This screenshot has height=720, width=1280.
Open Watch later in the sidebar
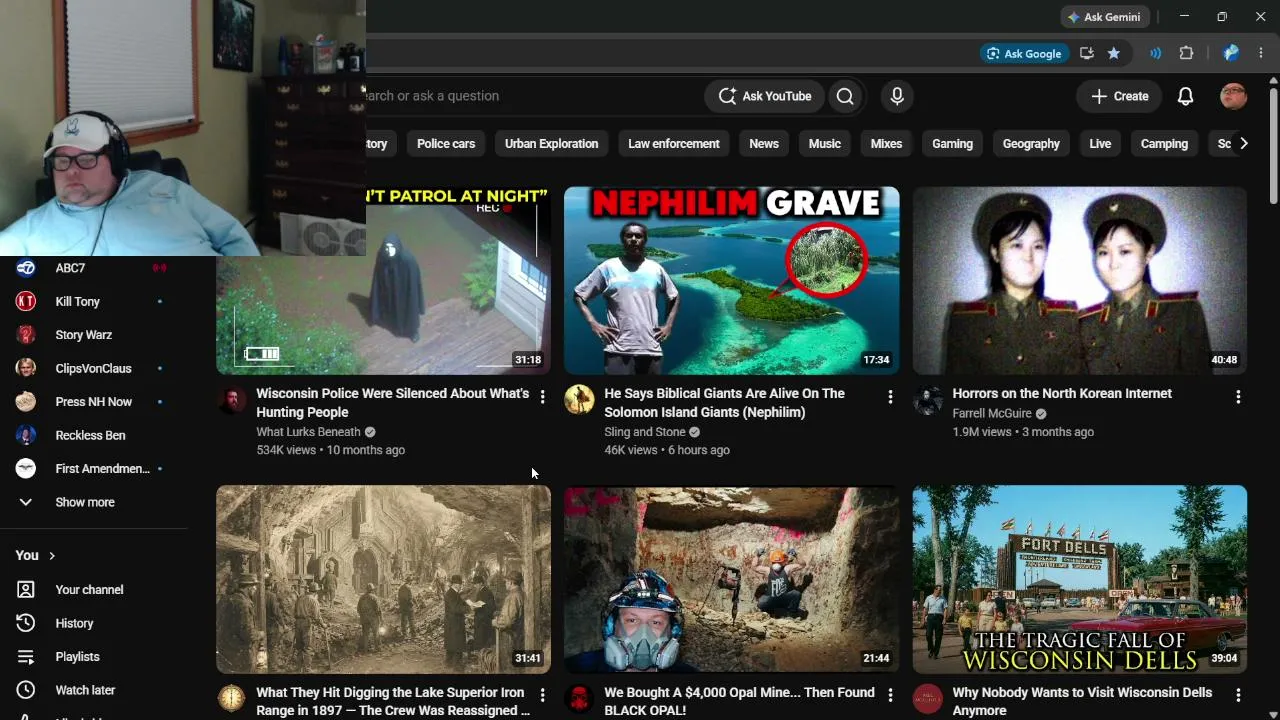(92, 690)
